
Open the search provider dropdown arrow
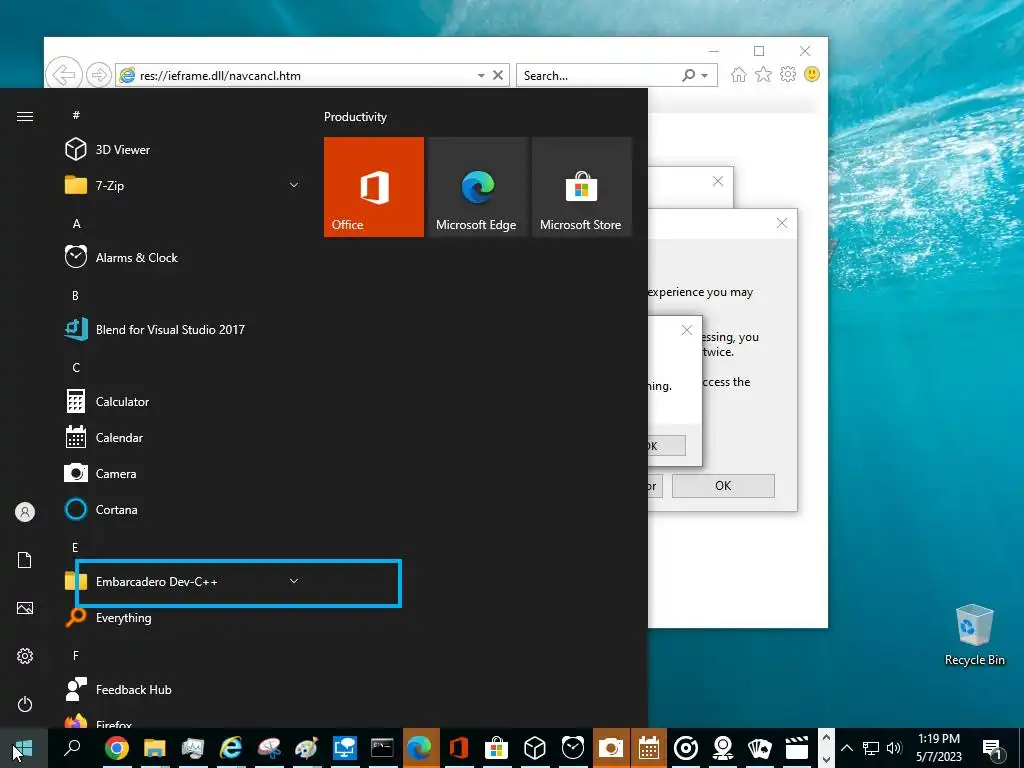click(x=705, y=76)
